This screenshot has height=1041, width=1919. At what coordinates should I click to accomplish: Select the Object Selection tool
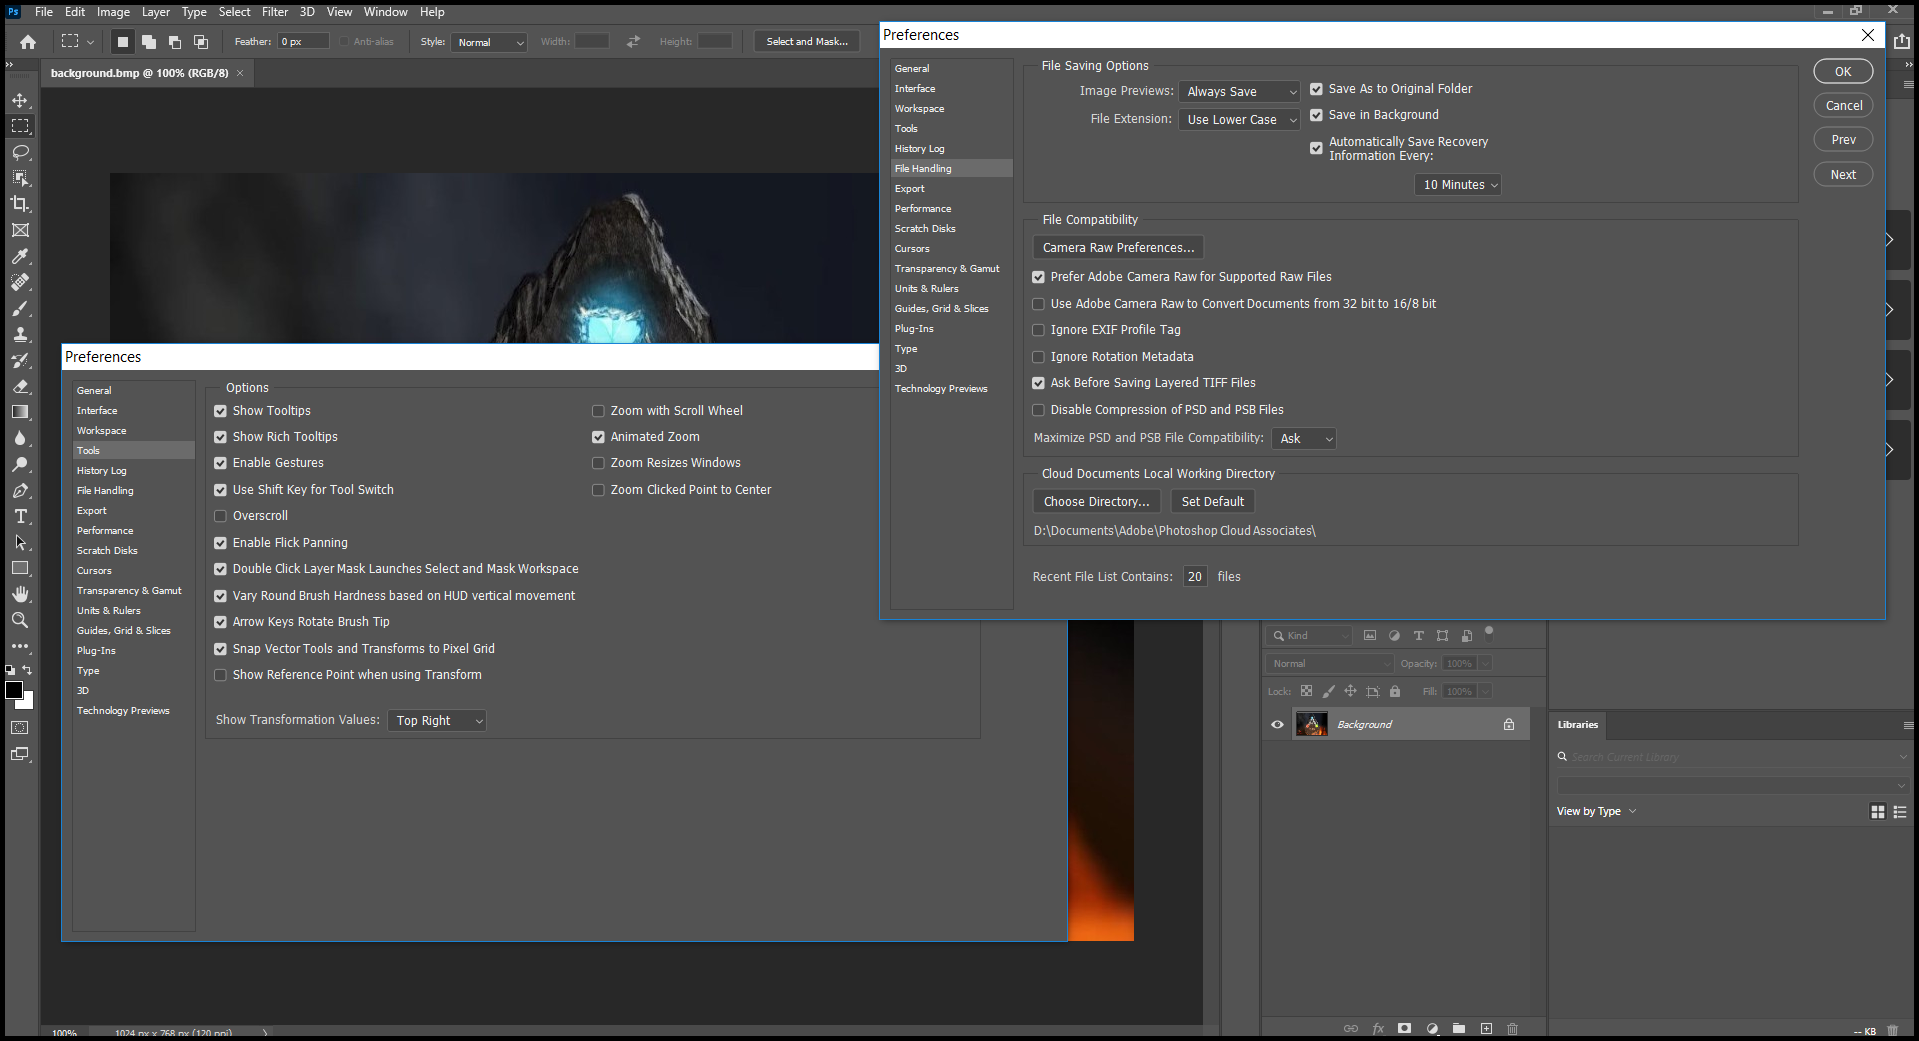20,178
